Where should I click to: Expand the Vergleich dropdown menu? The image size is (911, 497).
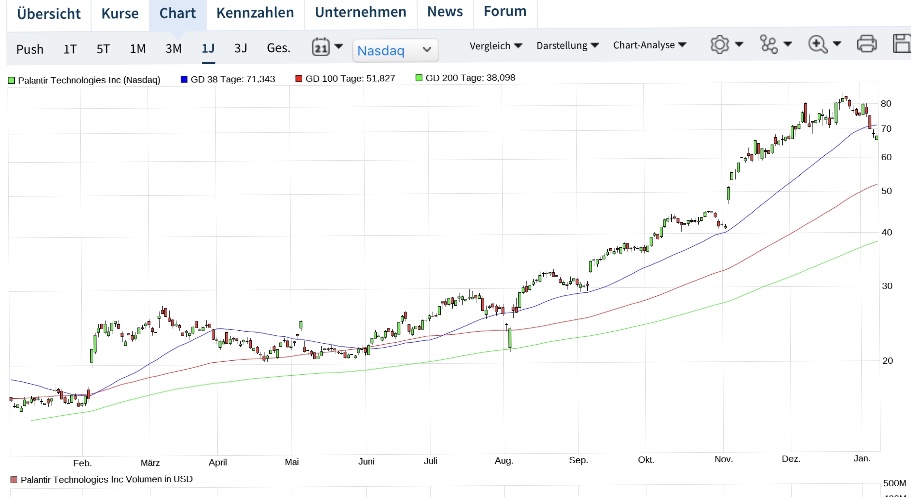pyautogui.click(x=496, y=45)
